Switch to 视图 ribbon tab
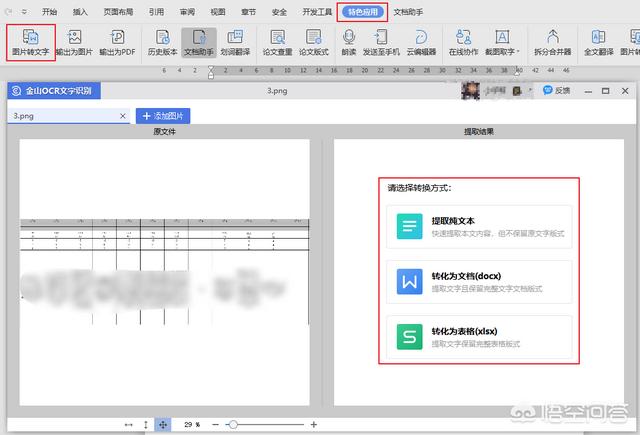The image size is (640, 435). tap(218, 12)
